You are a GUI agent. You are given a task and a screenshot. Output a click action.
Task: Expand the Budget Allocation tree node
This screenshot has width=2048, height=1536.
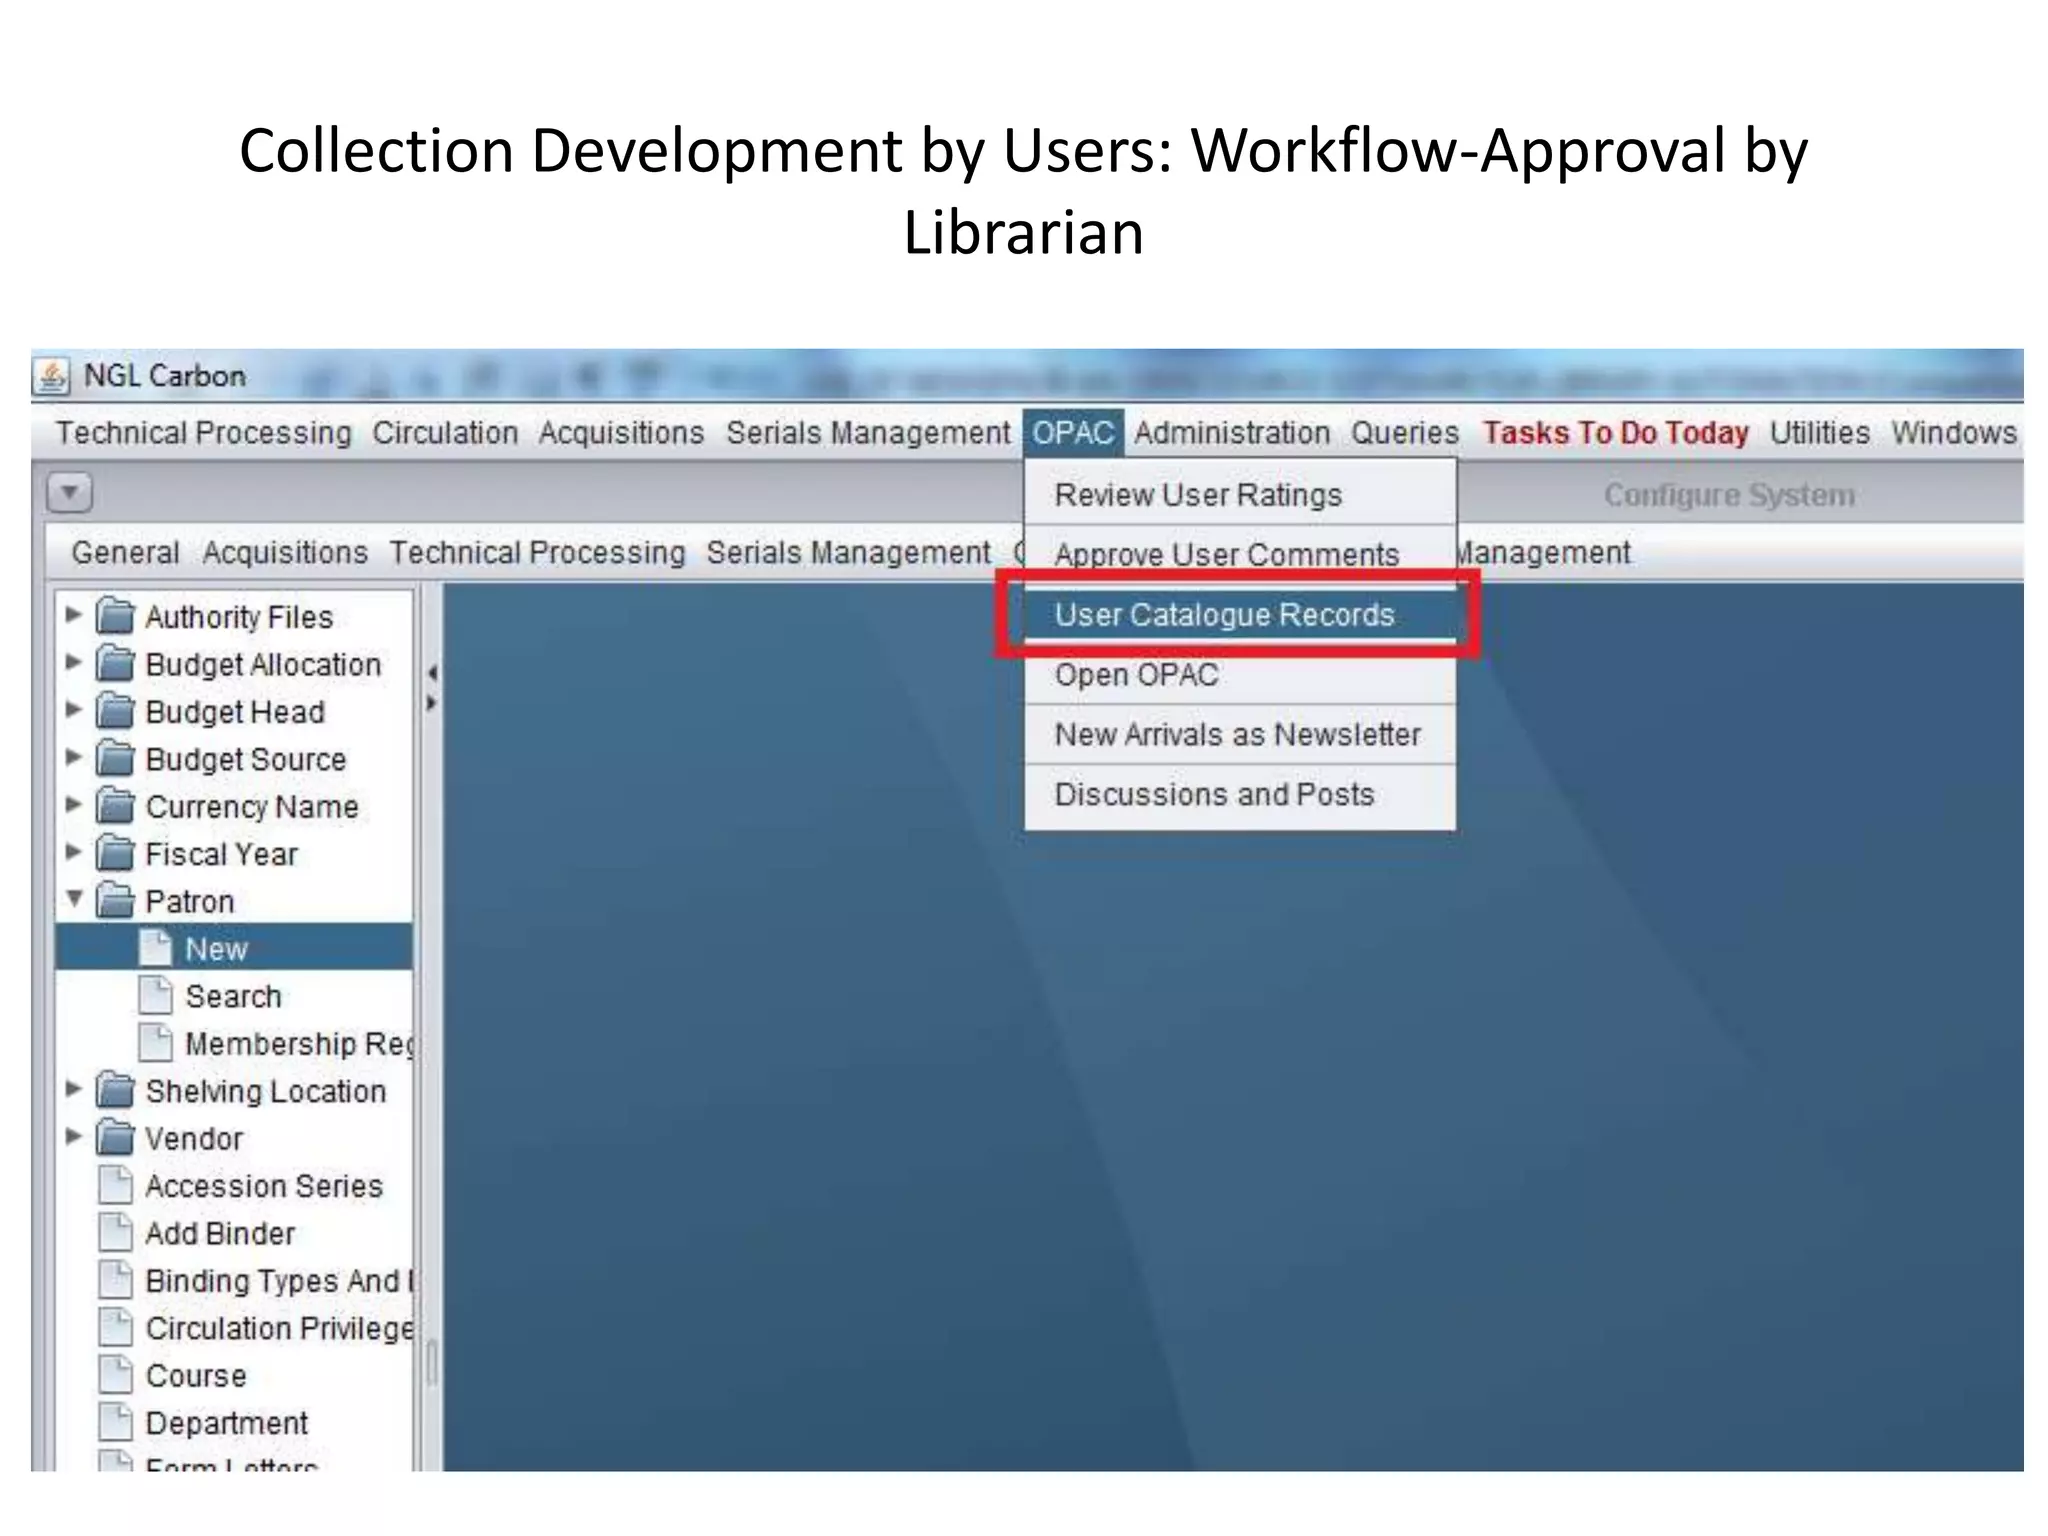73,661
